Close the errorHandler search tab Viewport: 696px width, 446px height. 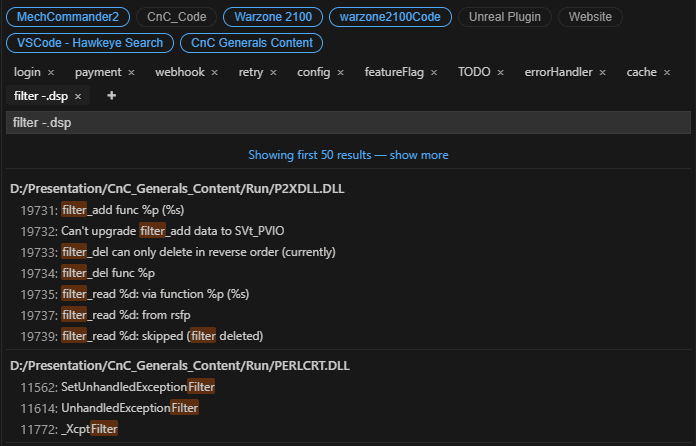pos(602,72)
